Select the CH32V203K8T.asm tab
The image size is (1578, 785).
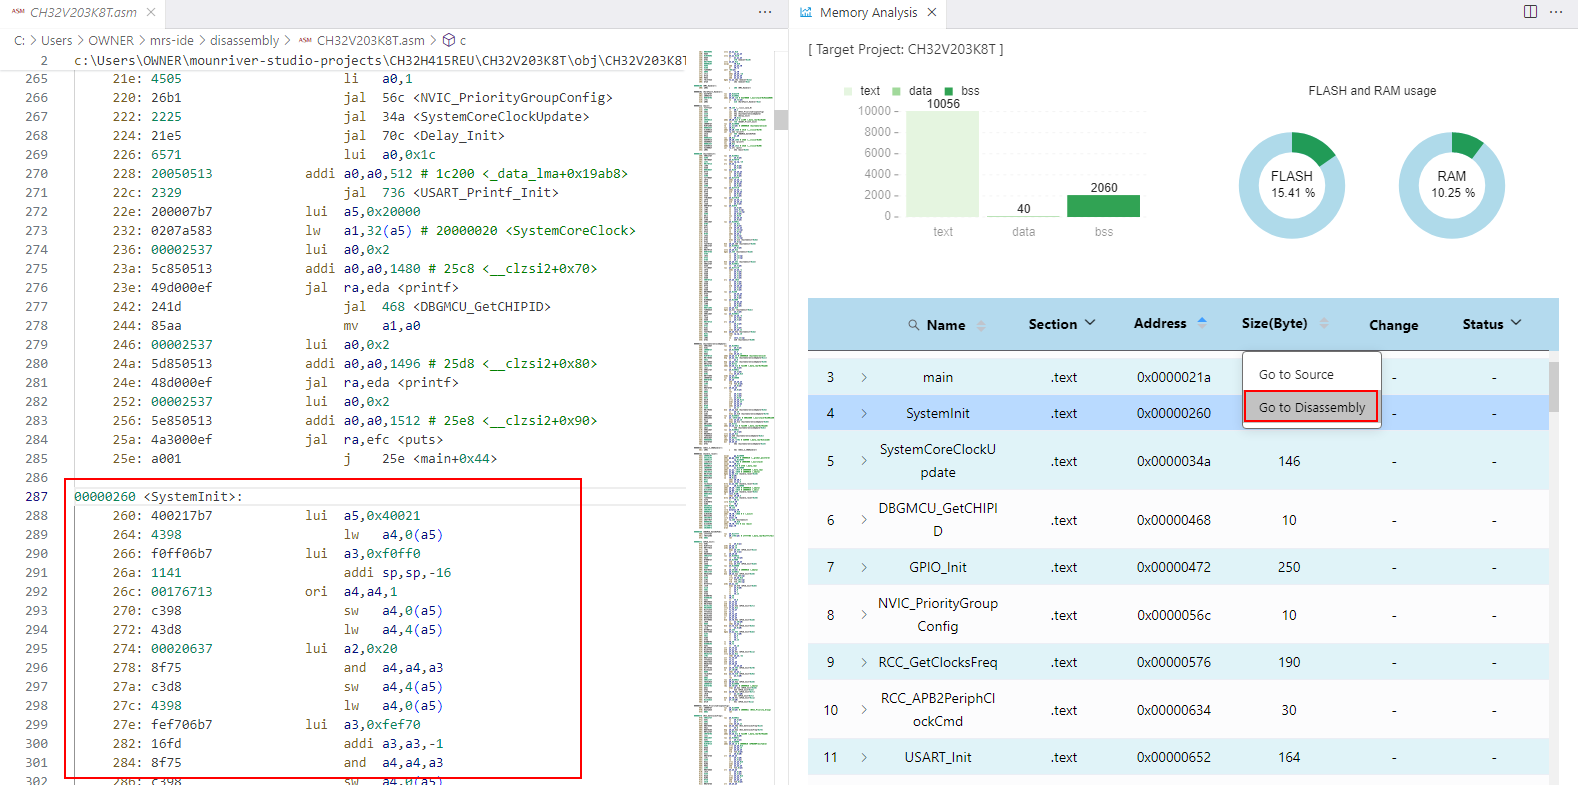tap(83, 13)
